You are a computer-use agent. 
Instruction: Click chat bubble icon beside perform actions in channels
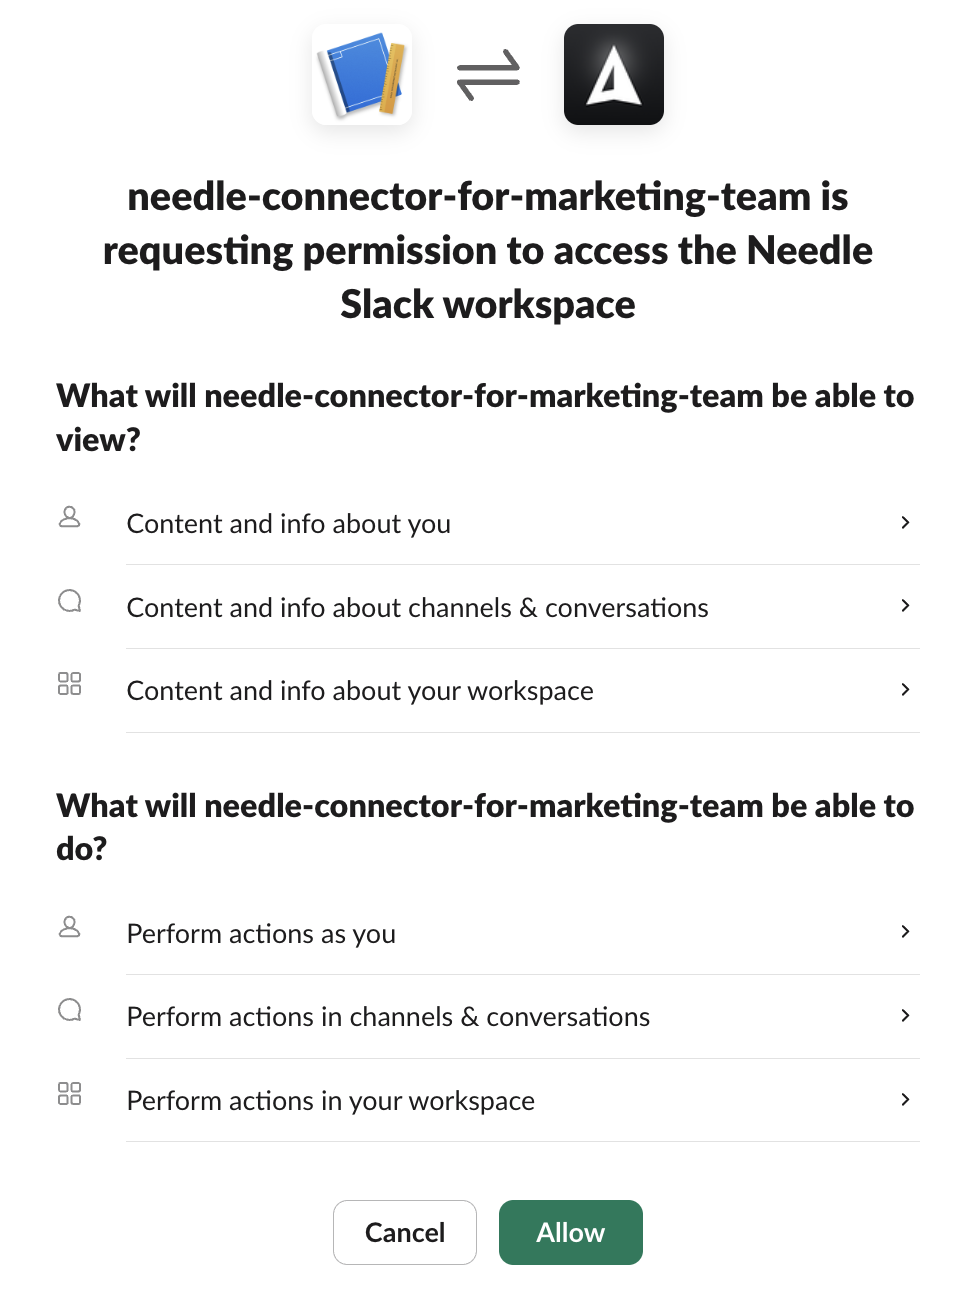(x=70, y=1010)
